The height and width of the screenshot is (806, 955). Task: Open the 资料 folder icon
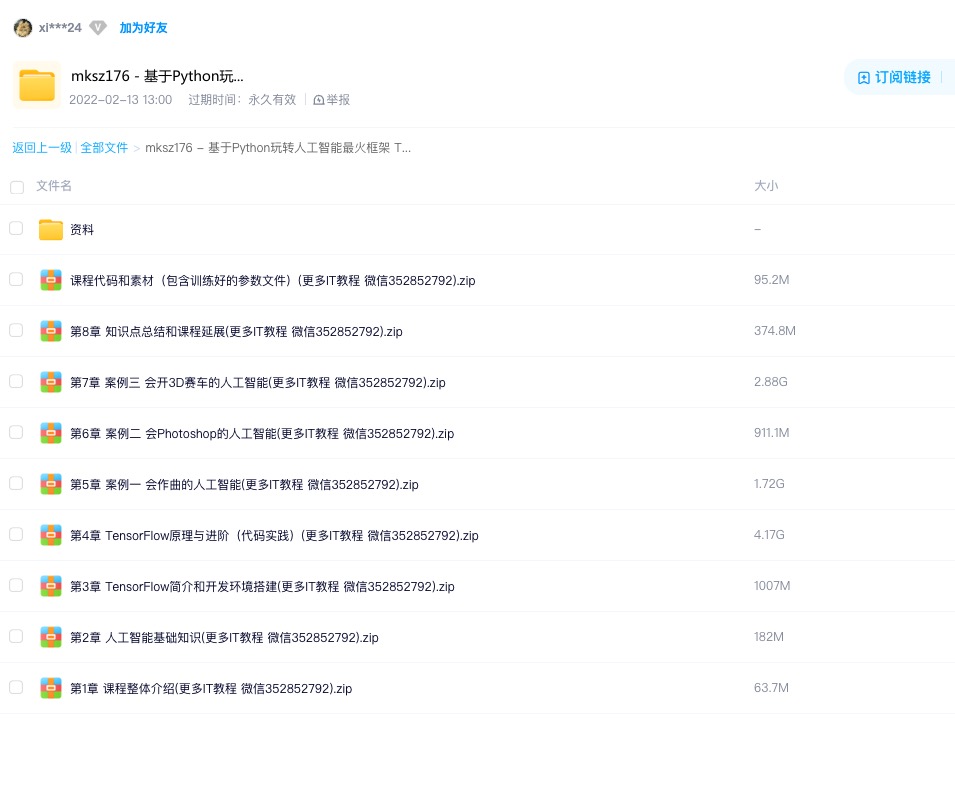51,230
